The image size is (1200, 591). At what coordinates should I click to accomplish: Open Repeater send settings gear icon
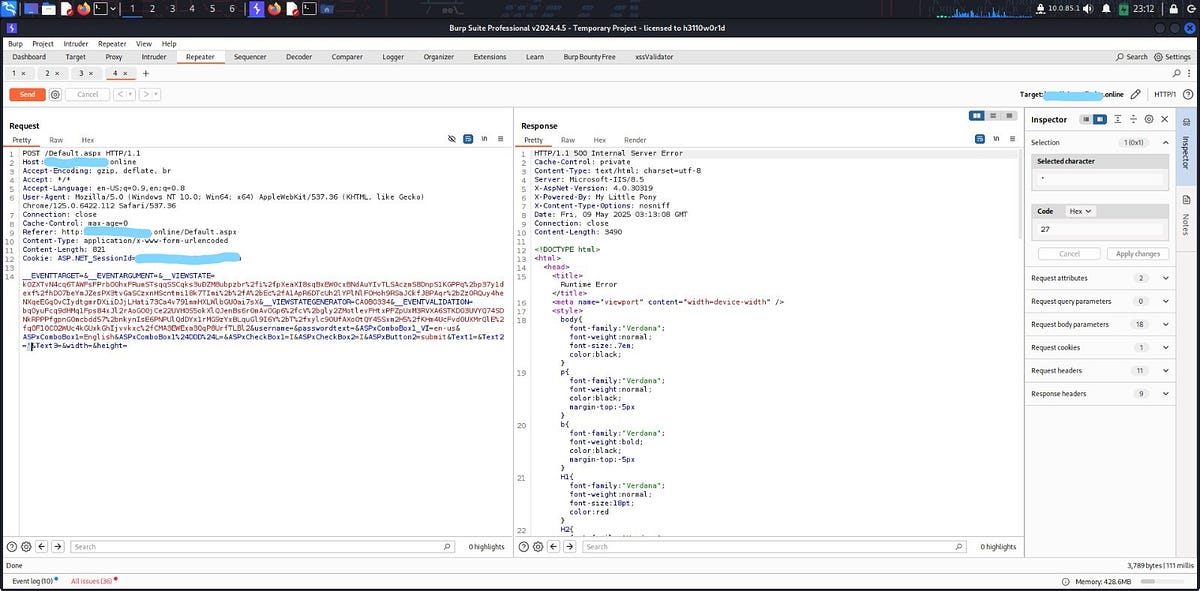tap(55, 94)
